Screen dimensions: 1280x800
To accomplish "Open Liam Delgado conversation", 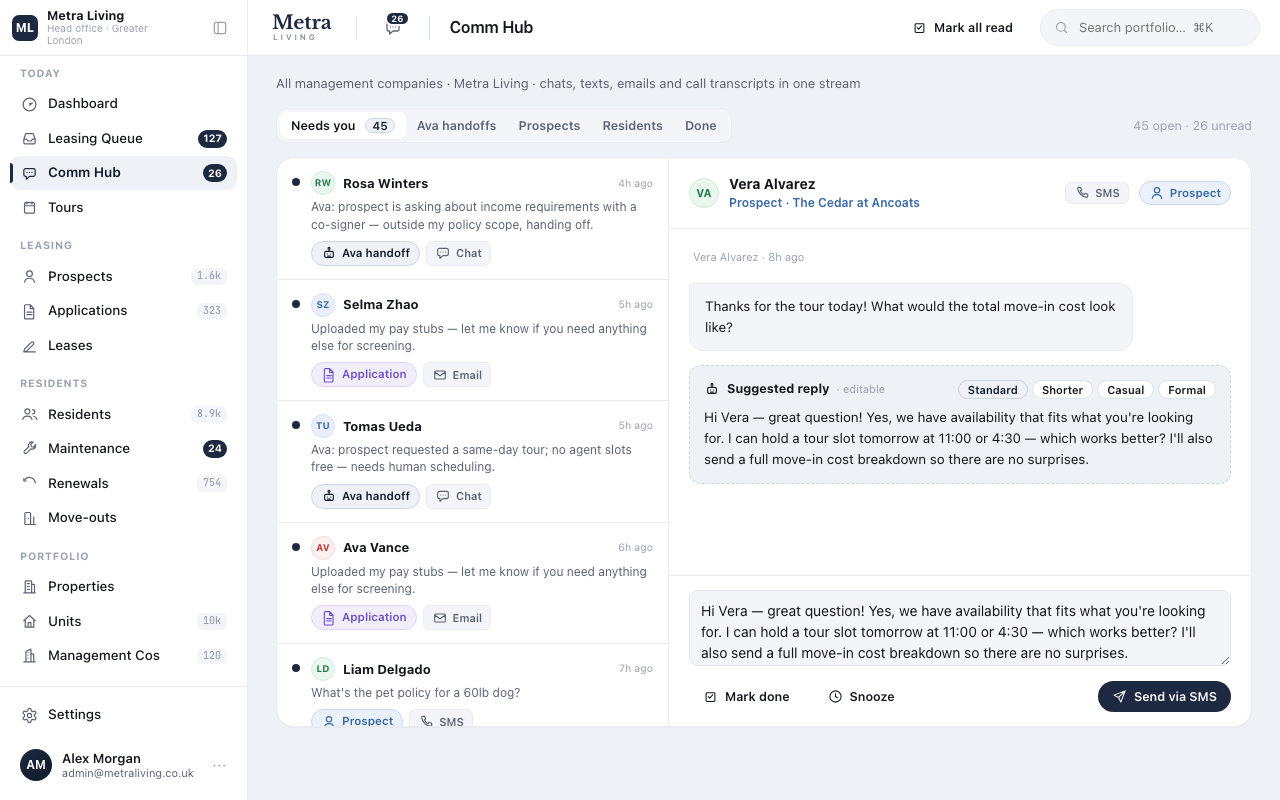I will coord(473,686).
